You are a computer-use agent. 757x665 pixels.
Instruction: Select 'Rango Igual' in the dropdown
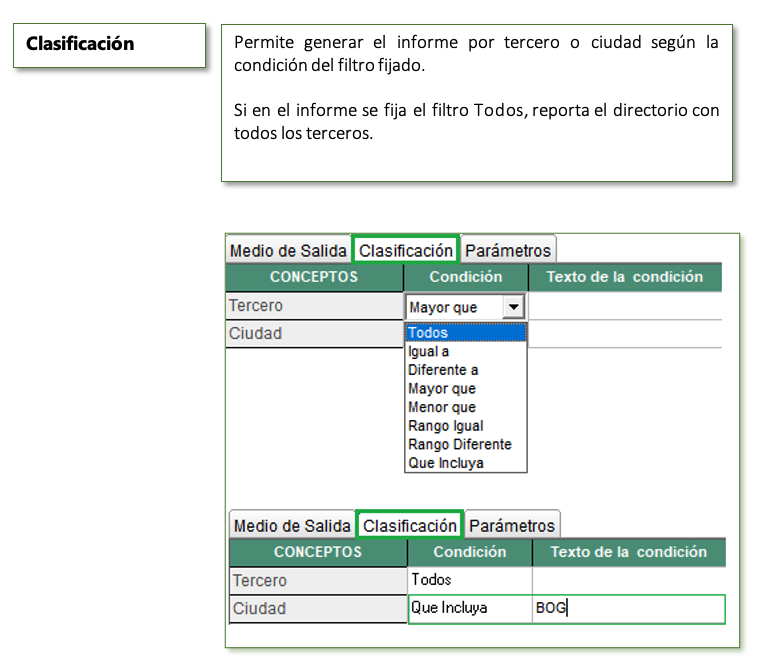click(x=466, y=426)
